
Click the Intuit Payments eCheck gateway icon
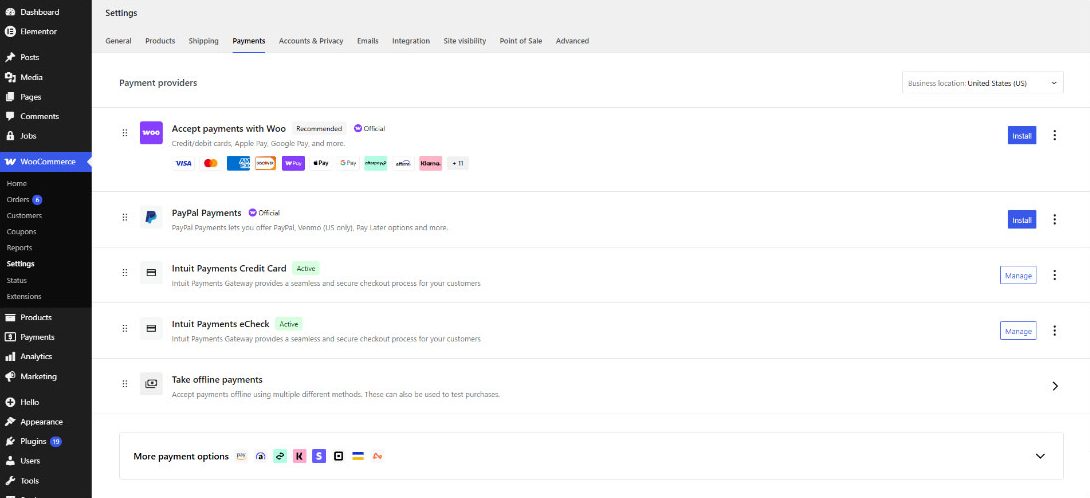[x=151, y=328]
